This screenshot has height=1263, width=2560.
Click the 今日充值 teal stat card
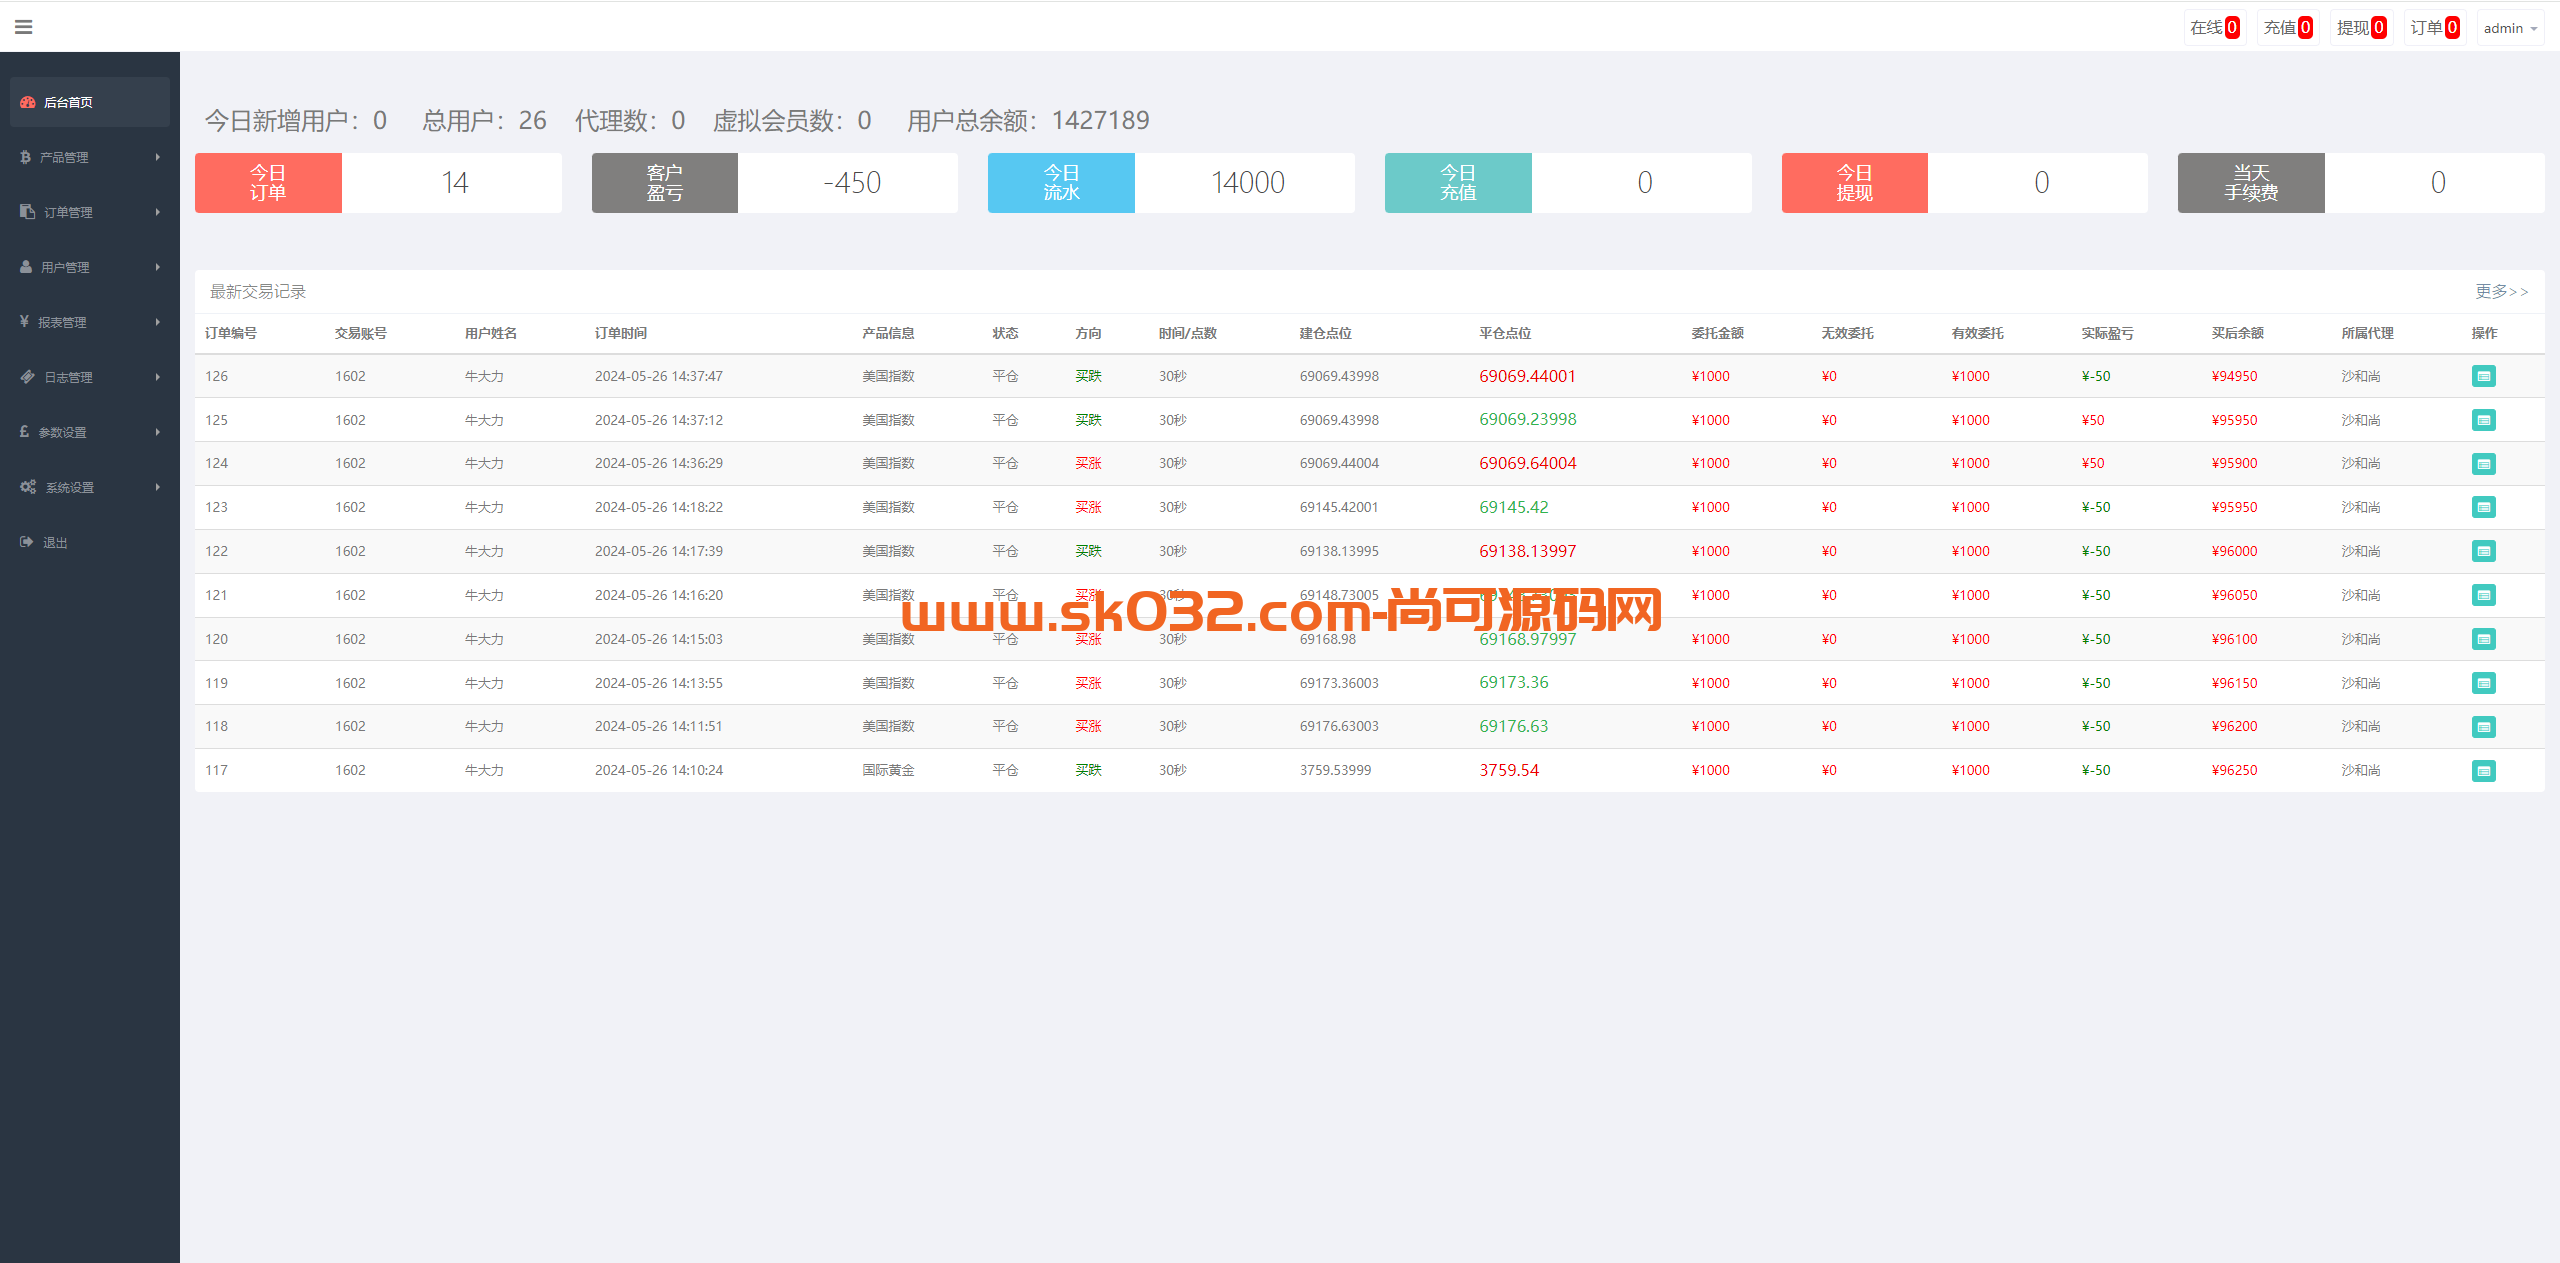(1568, 183)
